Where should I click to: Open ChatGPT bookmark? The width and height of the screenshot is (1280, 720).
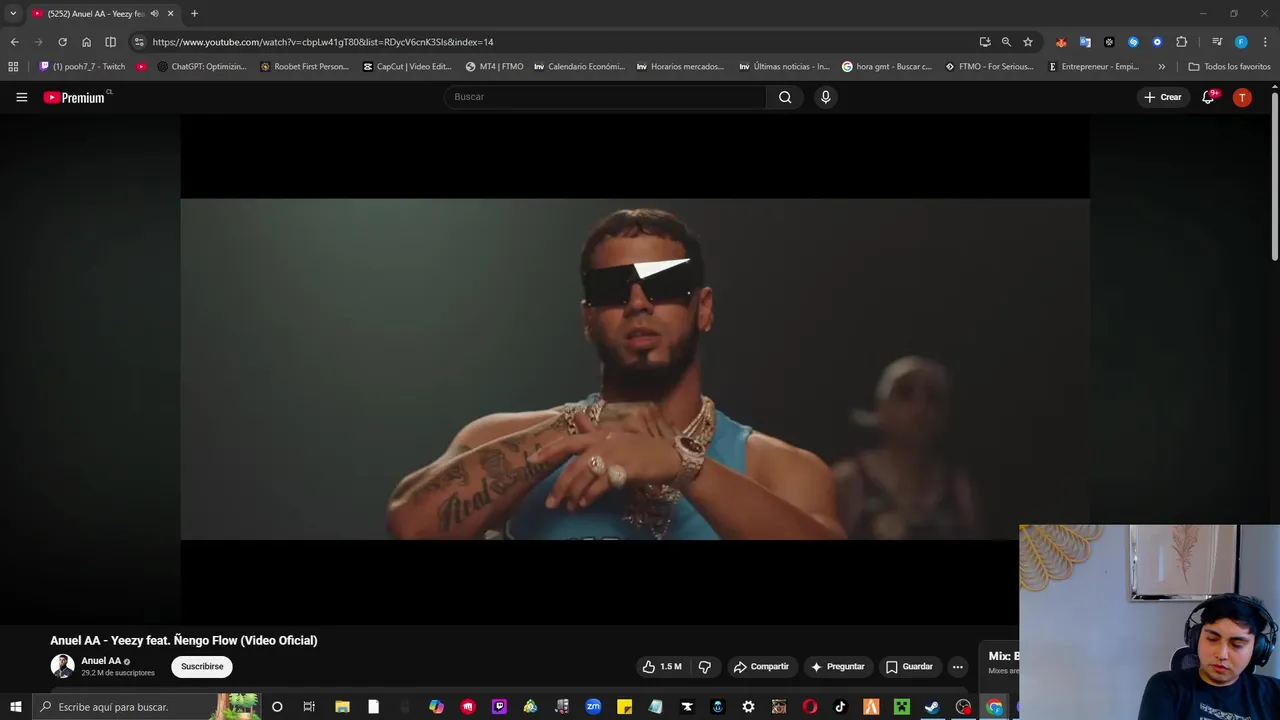pyautogui.click(x=202, y=67)
